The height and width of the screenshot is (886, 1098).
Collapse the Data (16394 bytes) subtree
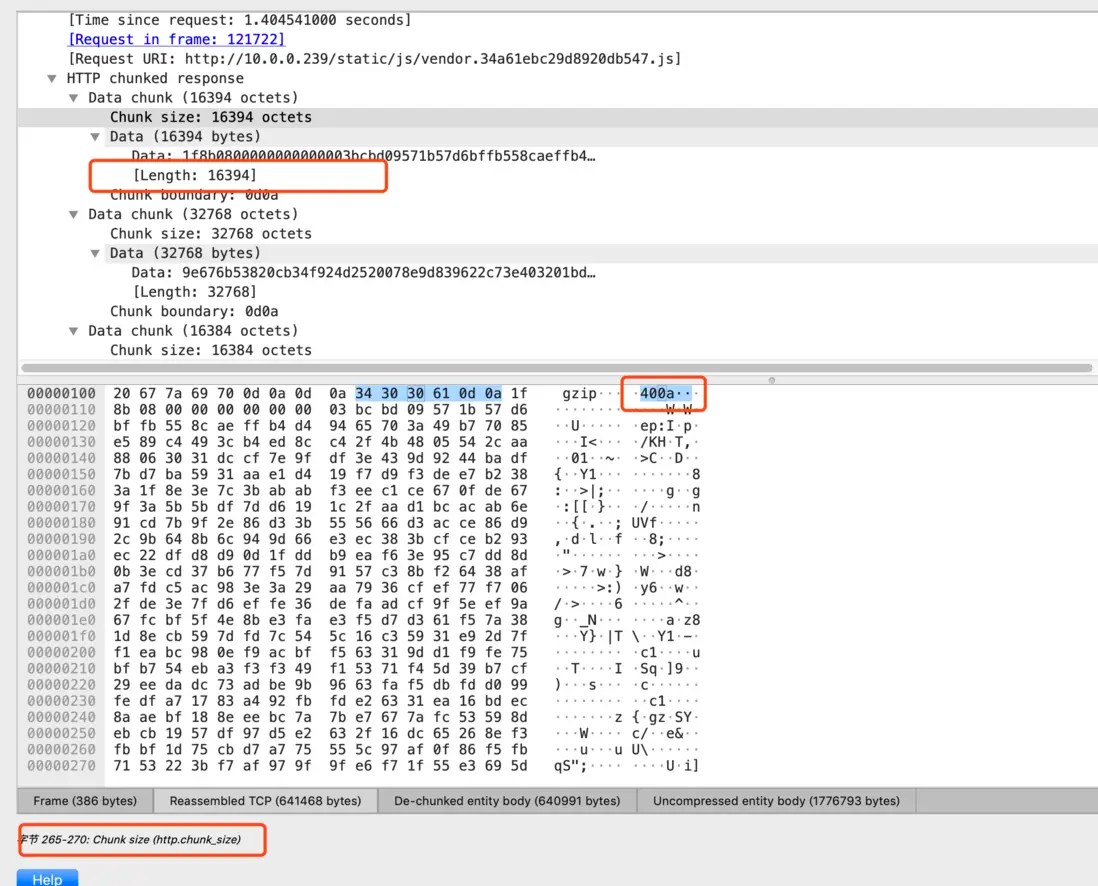tap(96, 136)
